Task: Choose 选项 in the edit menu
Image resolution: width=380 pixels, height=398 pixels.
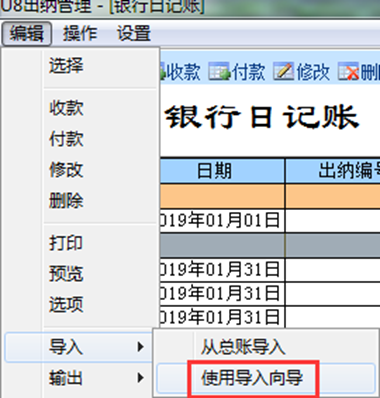Action: click(x=66, y=304)
